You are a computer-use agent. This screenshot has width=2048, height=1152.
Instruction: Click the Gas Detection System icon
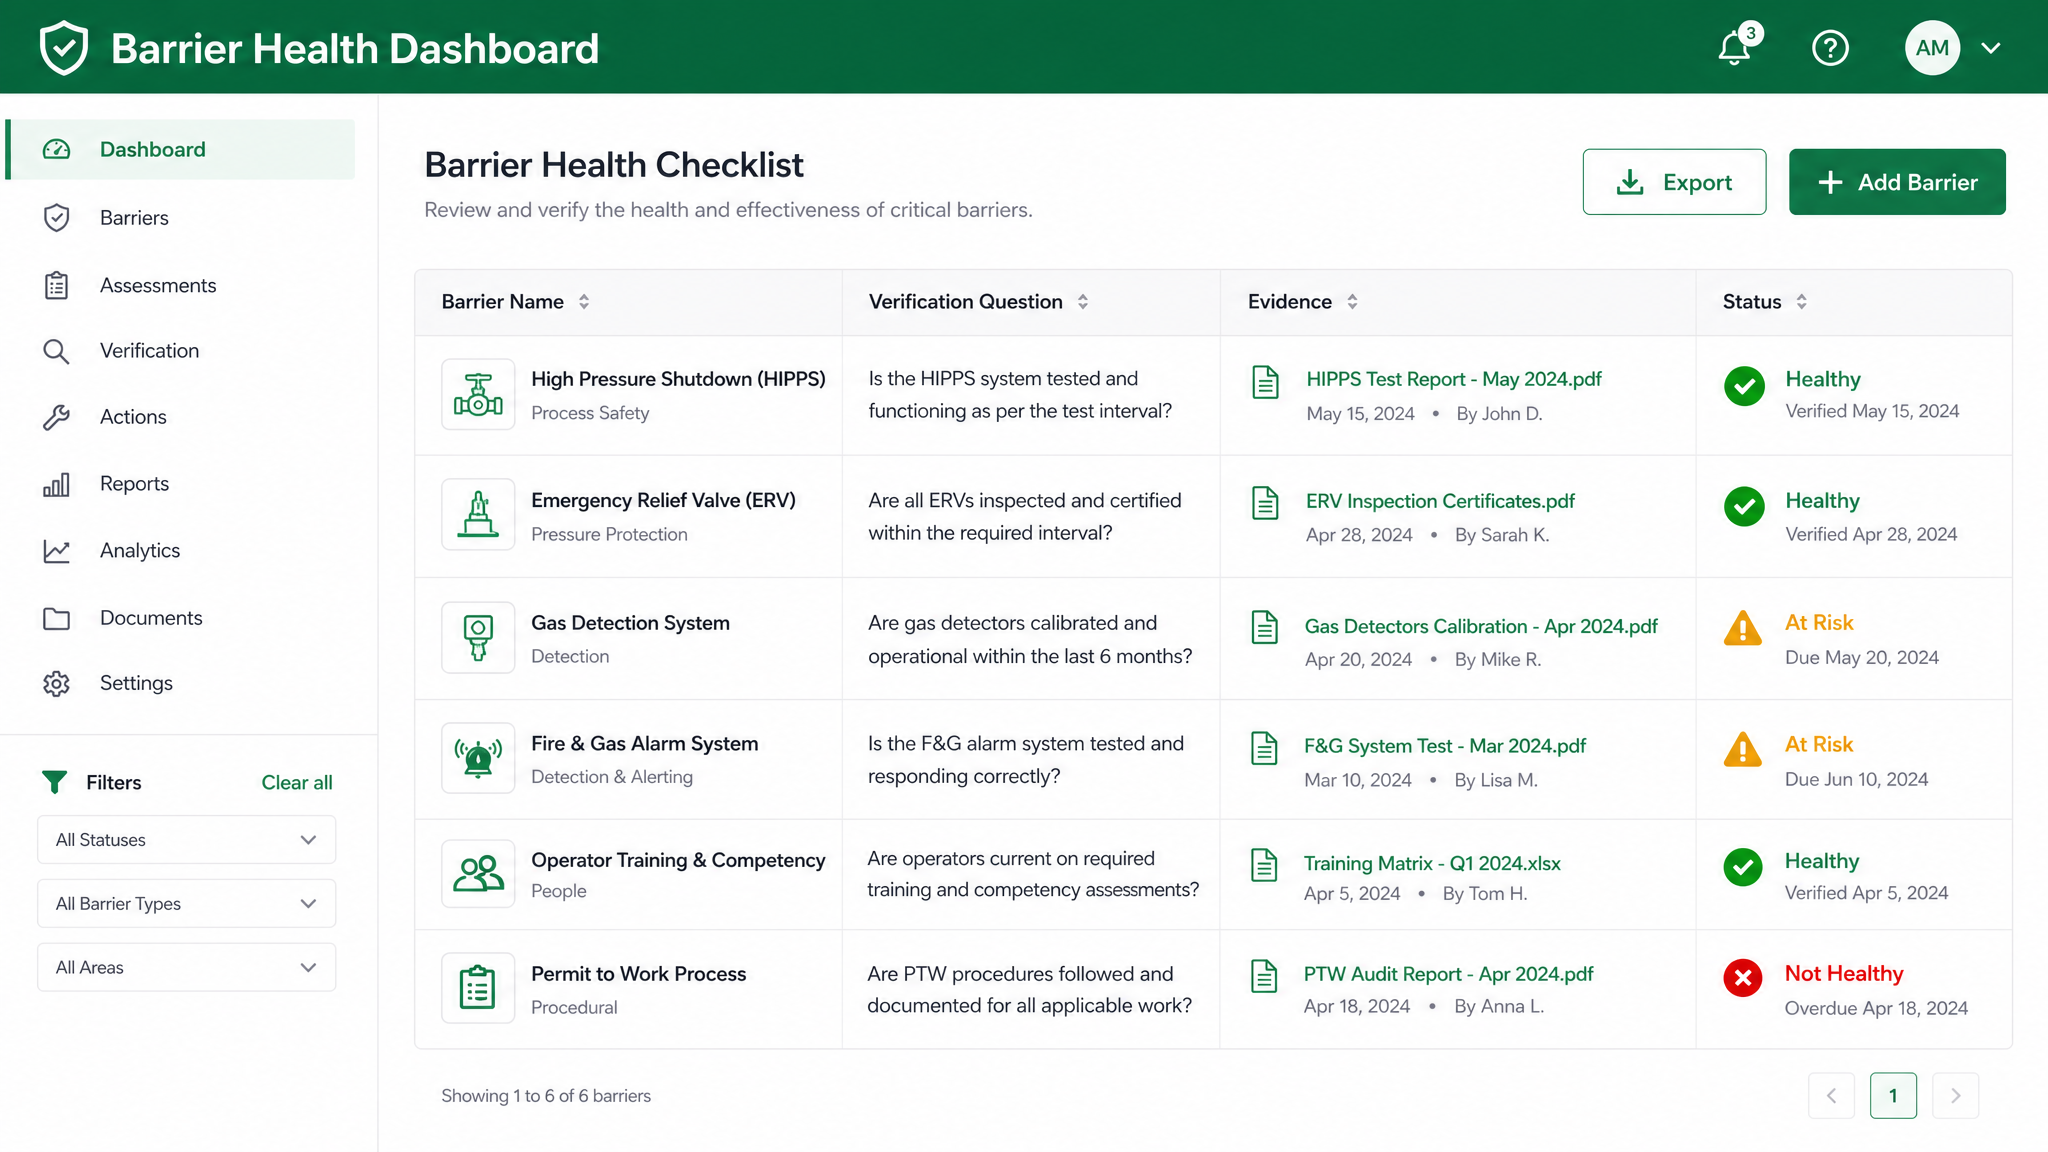(478, 637)
